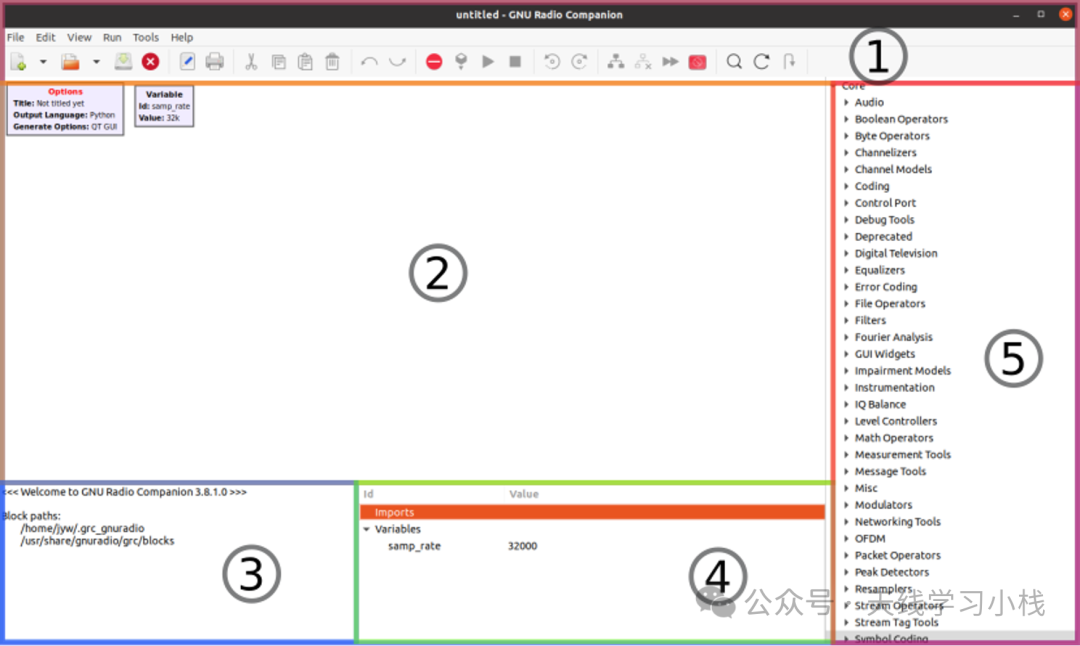Screen dimensions: 1080x646
Task: Show recent files dropdown next to Open
Action: pyautogui.click(x=96, y=62)
